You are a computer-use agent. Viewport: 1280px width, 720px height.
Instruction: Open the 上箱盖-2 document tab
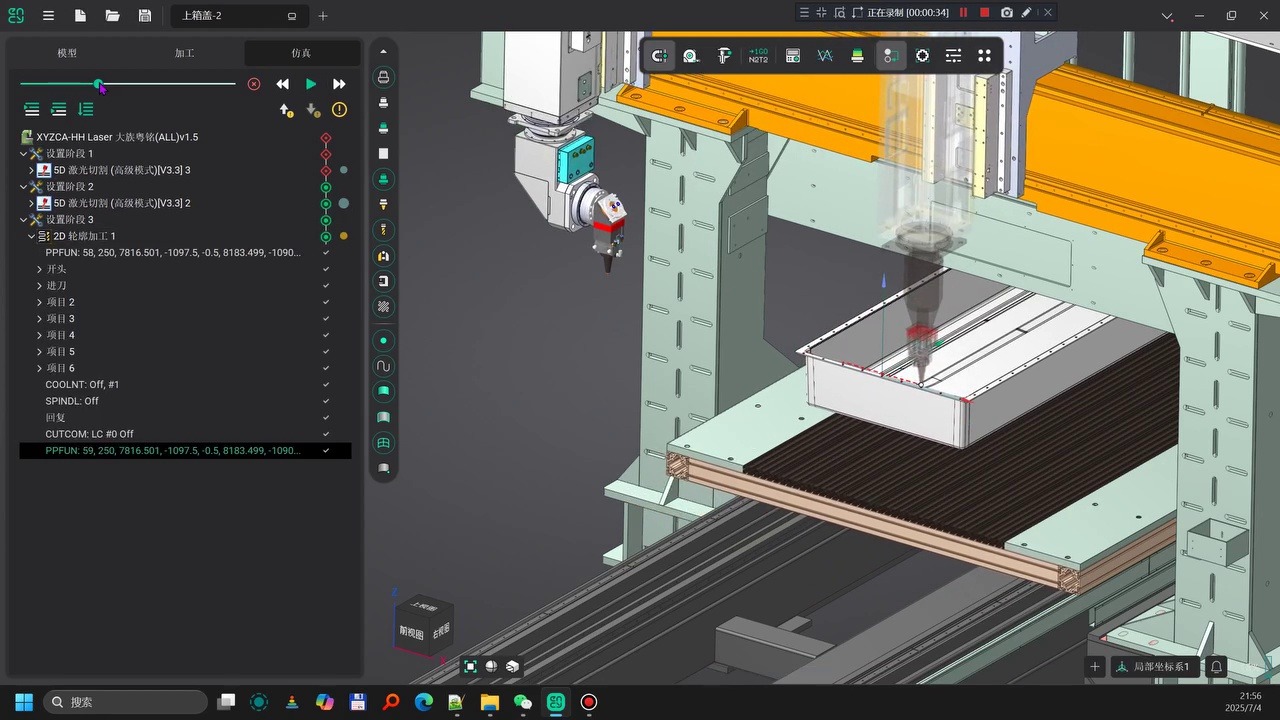point(239,16)
